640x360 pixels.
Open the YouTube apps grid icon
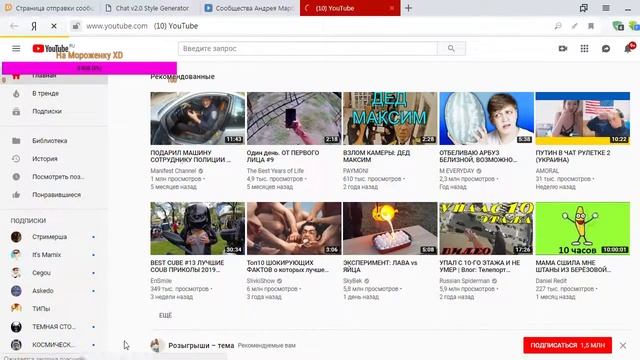click(x=584, y=49)
